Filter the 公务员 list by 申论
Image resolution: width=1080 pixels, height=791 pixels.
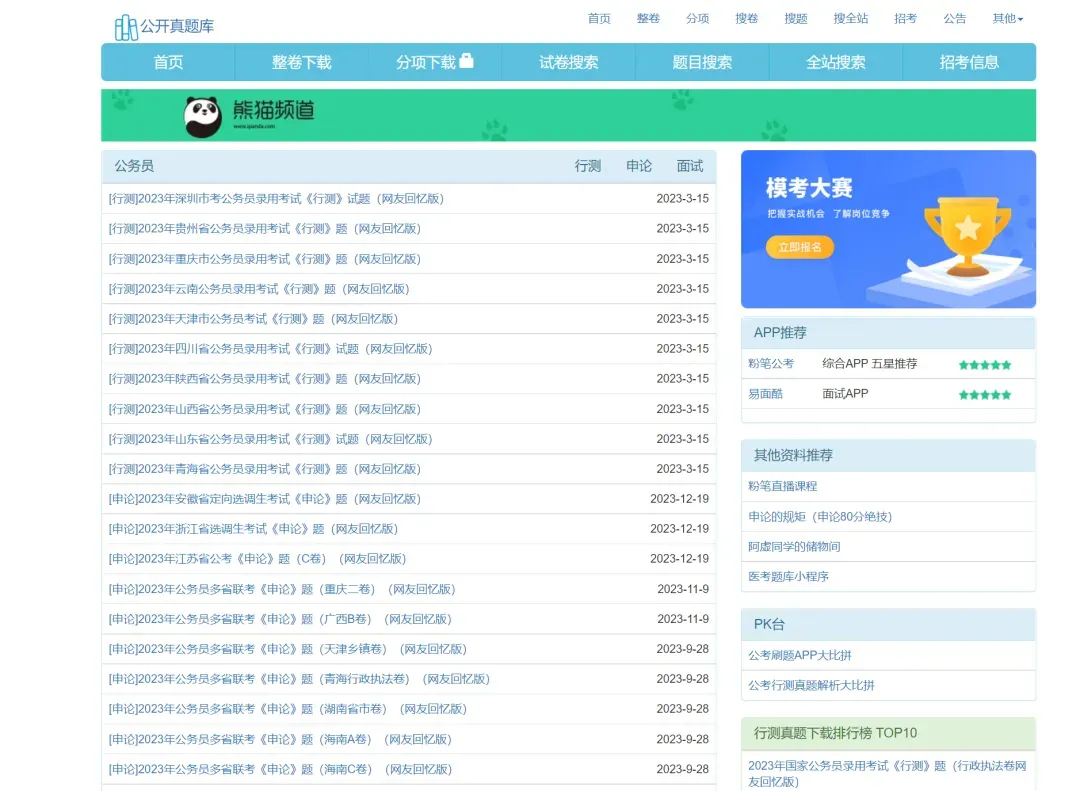coord(639,166)
